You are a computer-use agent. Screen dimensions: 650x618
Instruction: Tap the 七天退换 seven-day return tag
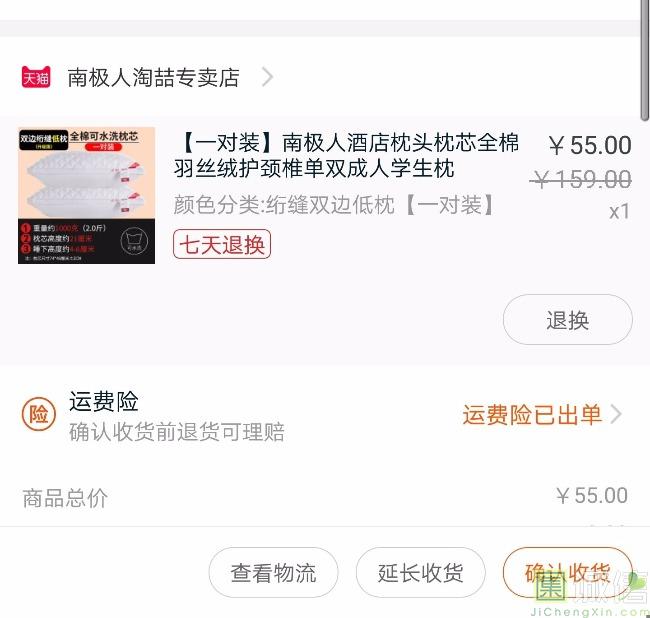point(222,244)
